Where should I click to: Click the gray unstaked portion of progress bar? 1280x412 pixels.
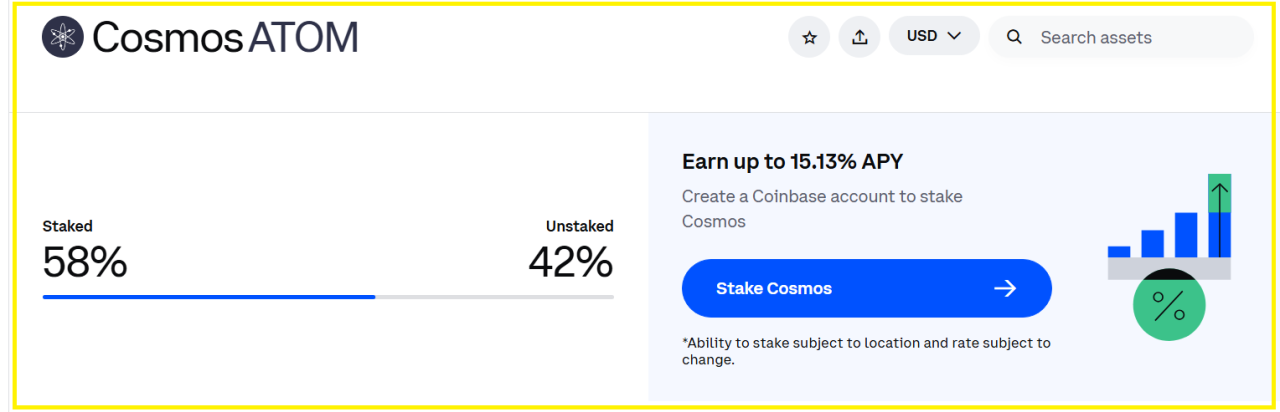(x=494, y=297)
